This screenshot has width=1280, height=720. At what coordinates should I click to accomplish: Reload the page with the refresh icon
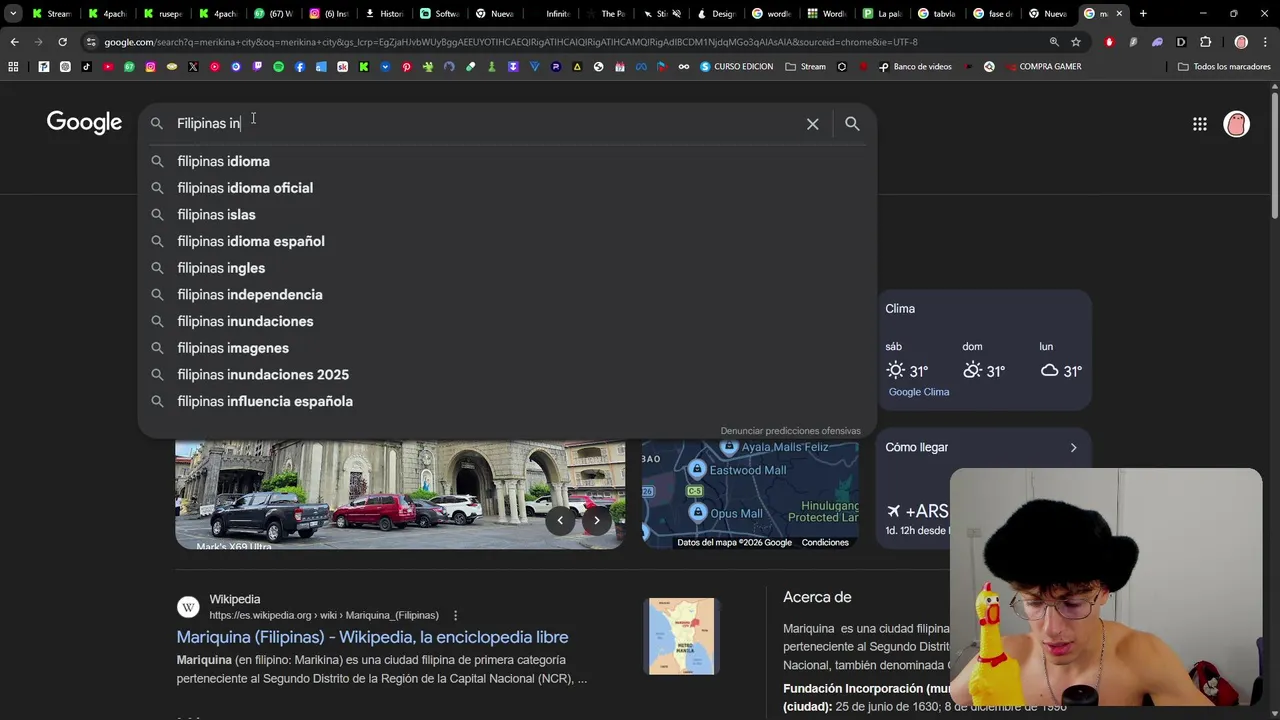pos(62,42)
